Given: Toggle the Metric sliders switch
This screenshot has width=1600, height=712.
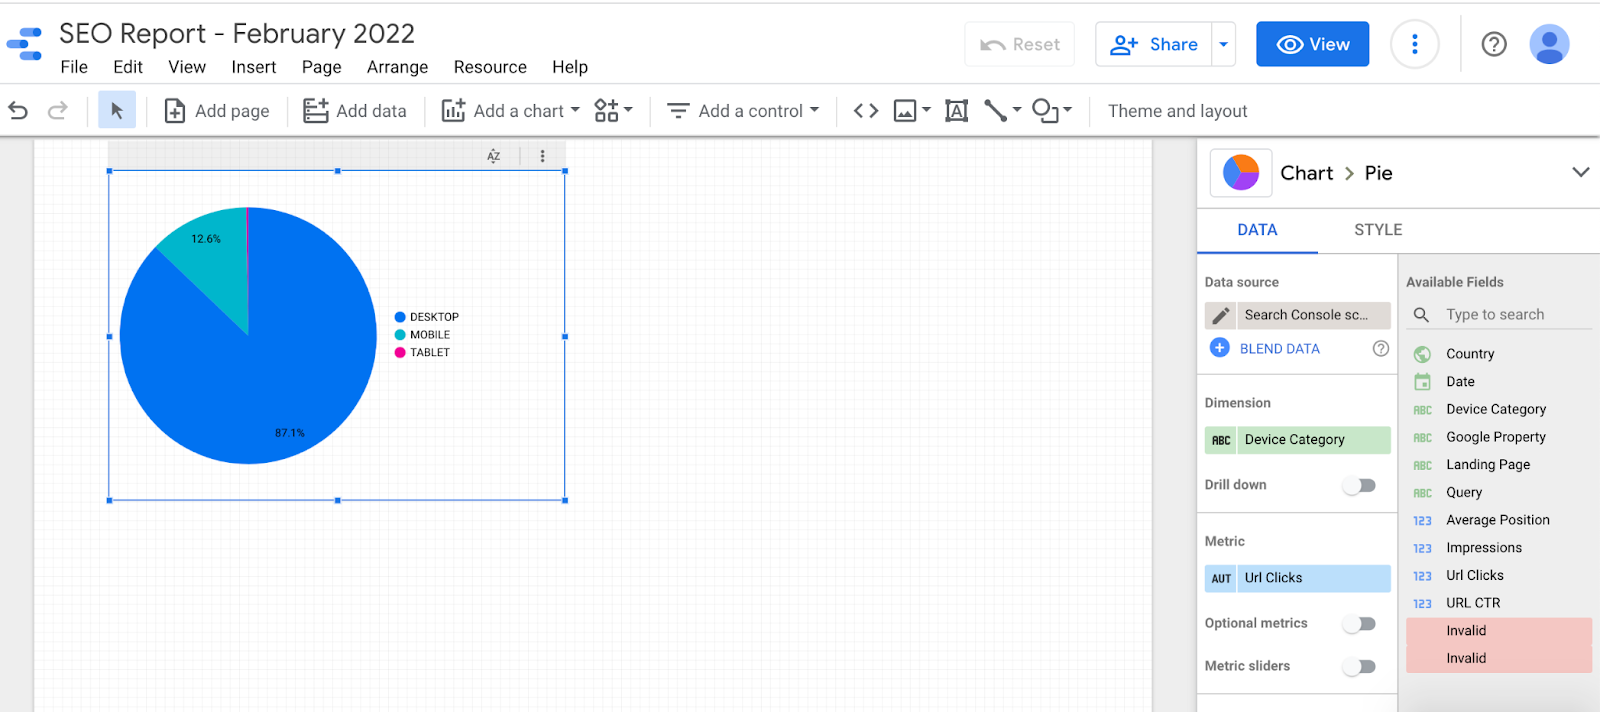Looking at the screenshot, I should (x=1360, y=667).
